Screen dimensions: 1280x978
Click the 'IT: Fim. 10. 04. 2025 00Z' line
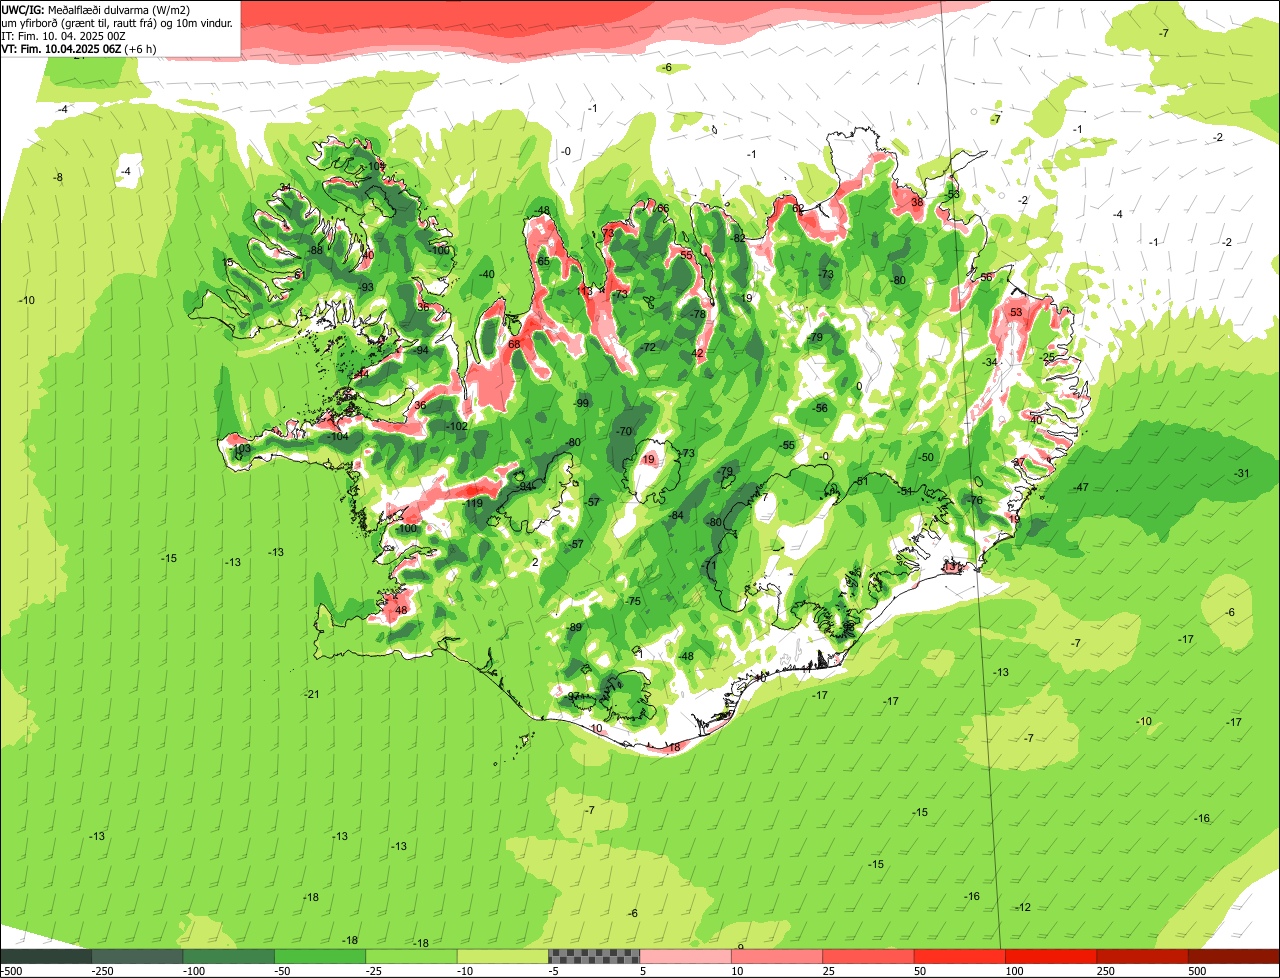click(63, 35)
